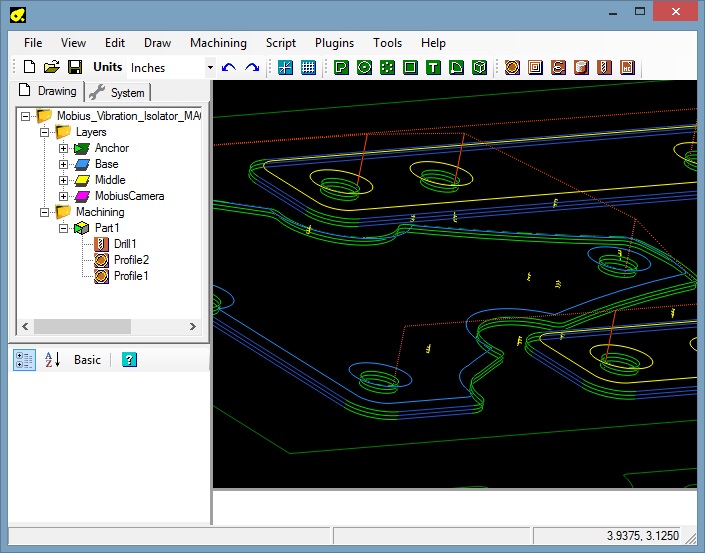Screen dimensions: 705x553
Task: Click the Basic properties button
Action: tap(87, 359)
